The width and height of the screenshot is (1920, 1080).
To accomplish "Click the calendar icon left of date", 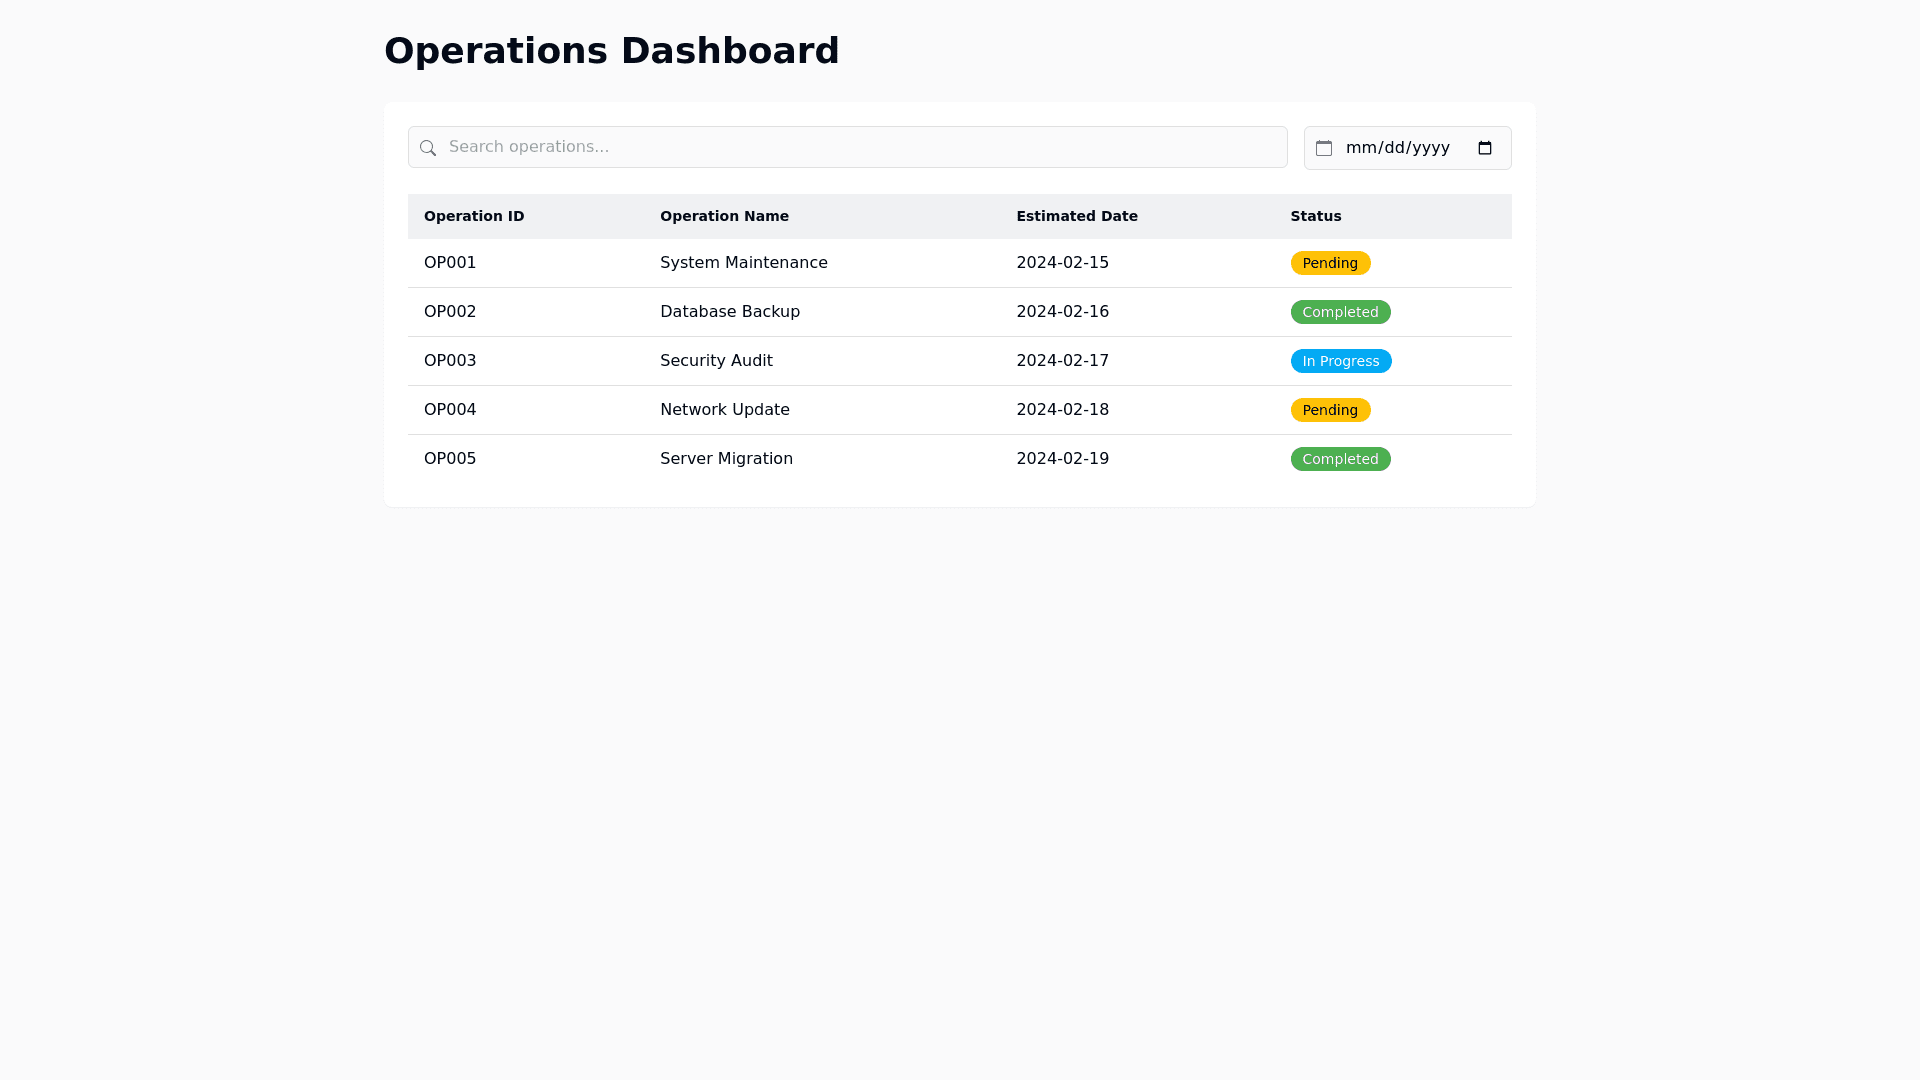I will tap(1324, 148).
